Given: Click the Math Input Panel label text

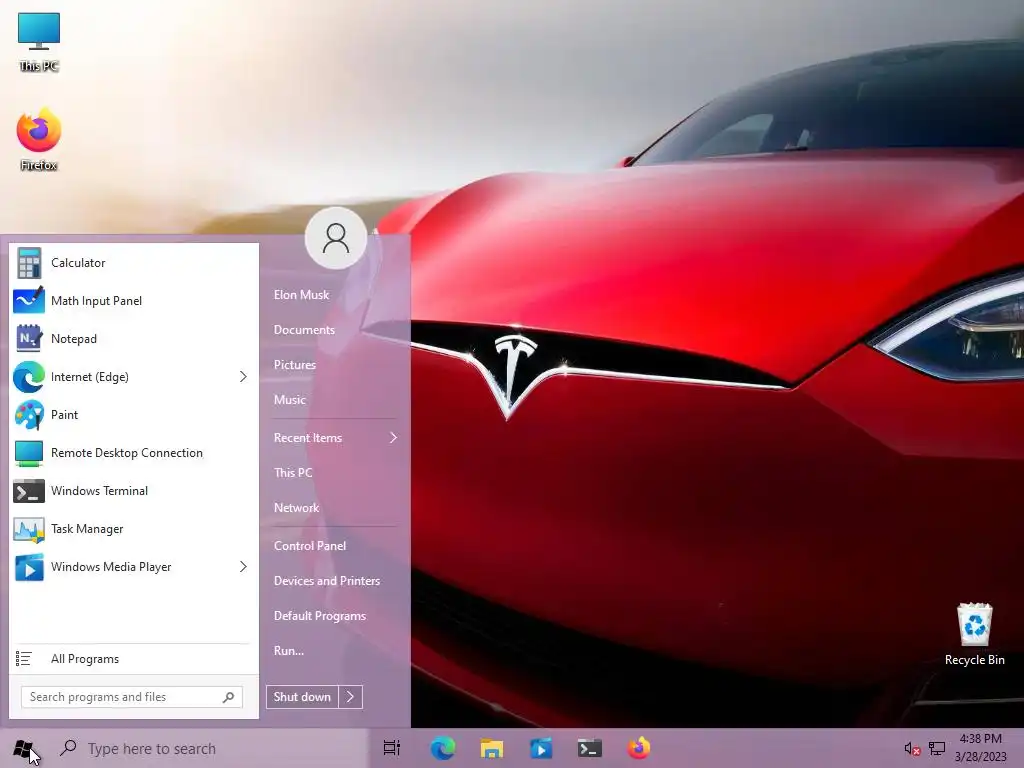Looking at the screenshot, I should tap(96, 300).
